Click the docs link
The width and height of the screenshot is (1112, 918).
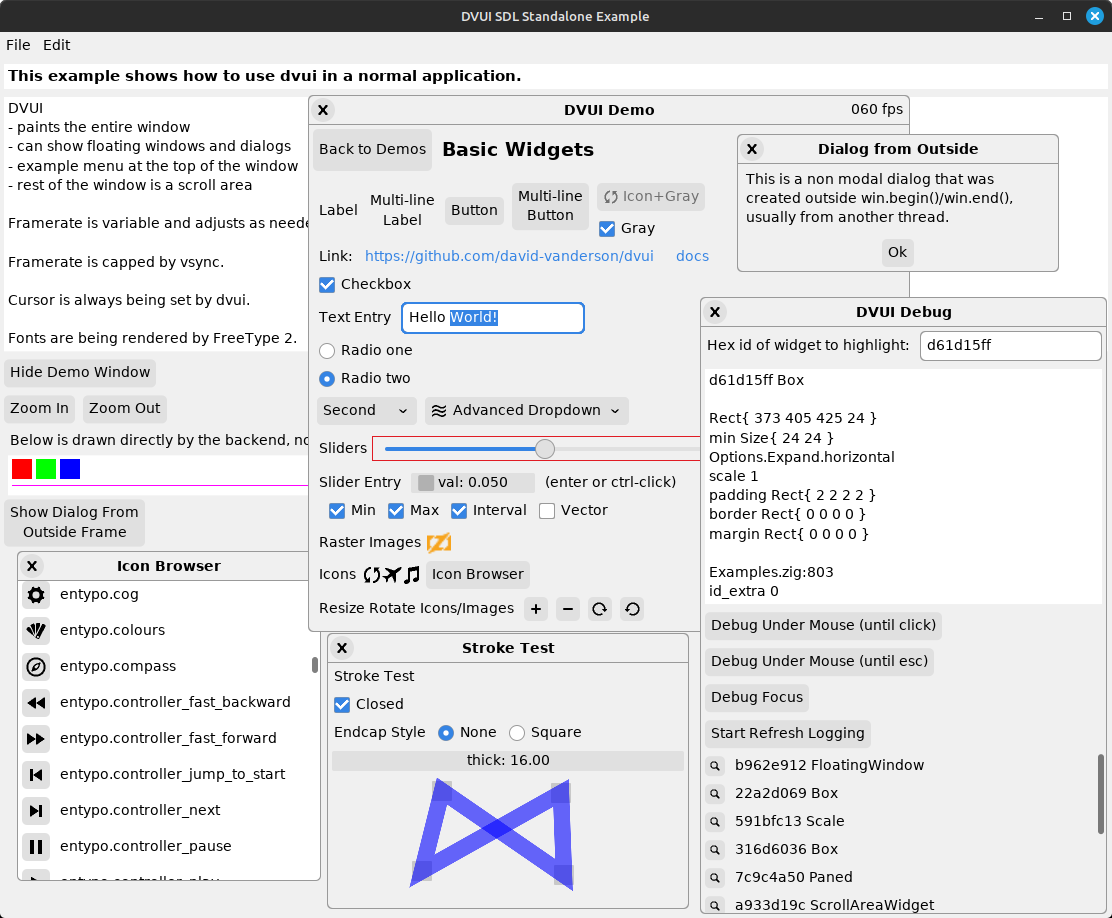[692, 256]
